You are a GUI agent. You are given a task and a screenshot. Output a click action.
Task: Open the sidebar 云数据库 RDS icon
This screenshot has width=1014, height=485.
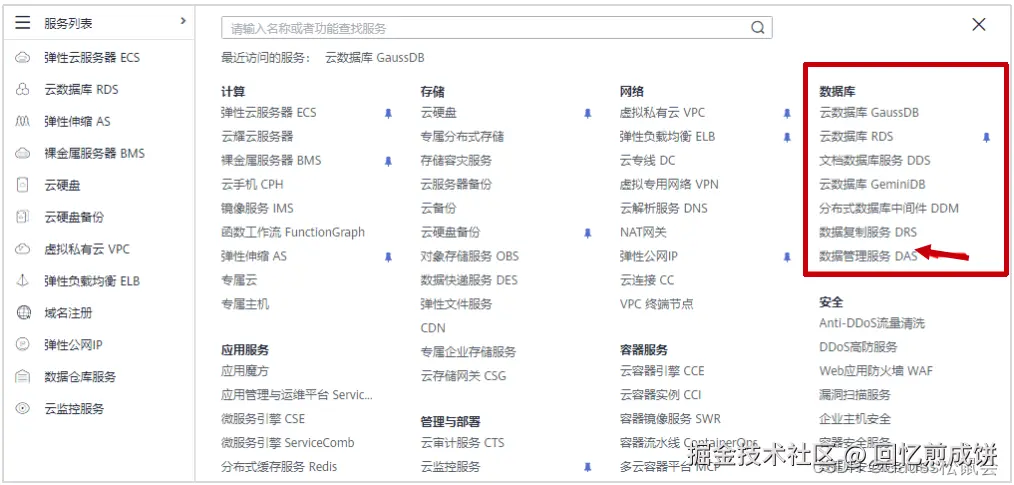(x=23, y=89)
